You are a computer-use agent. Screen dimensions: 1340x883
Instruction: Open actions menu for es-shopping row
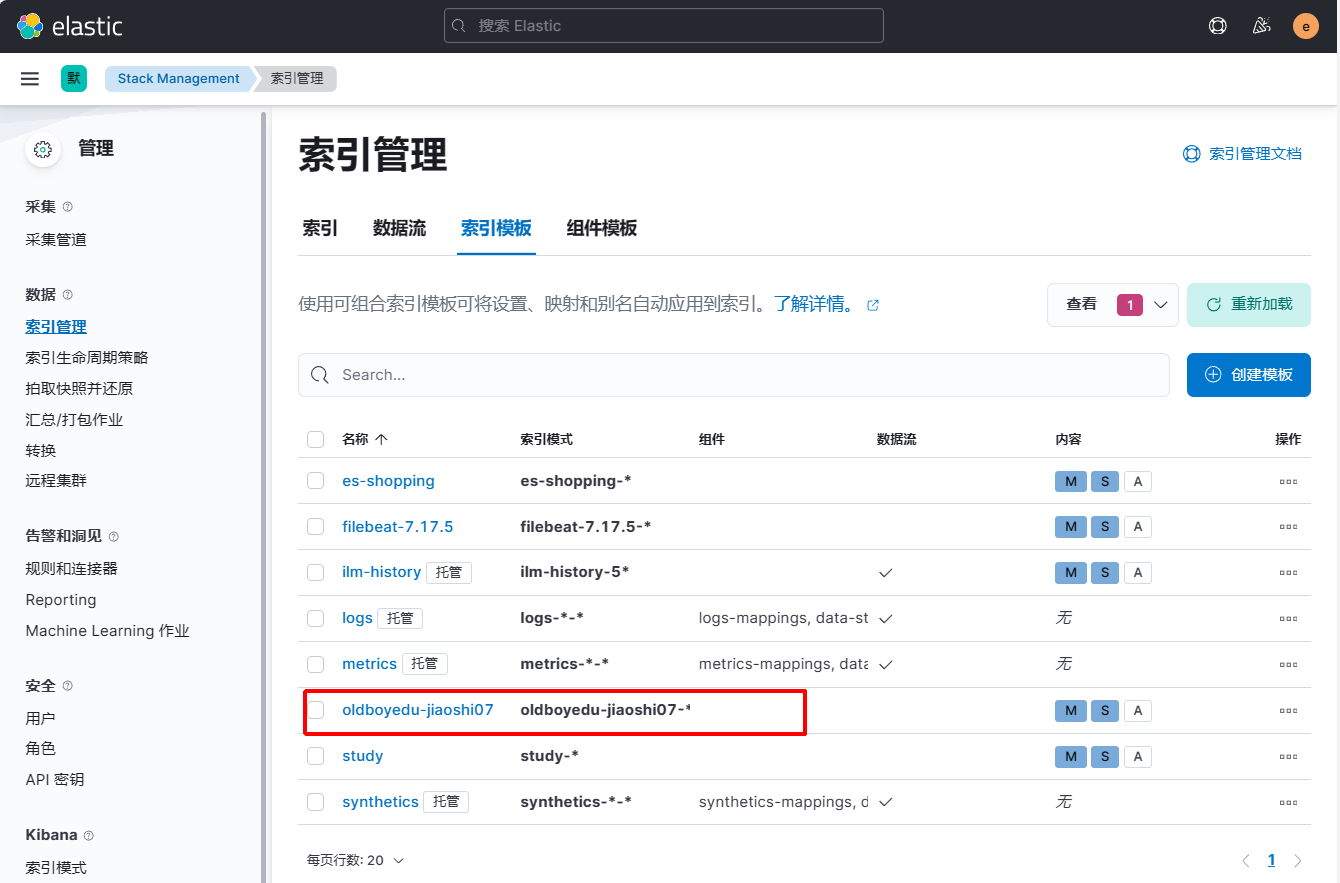coord(1288,481)
